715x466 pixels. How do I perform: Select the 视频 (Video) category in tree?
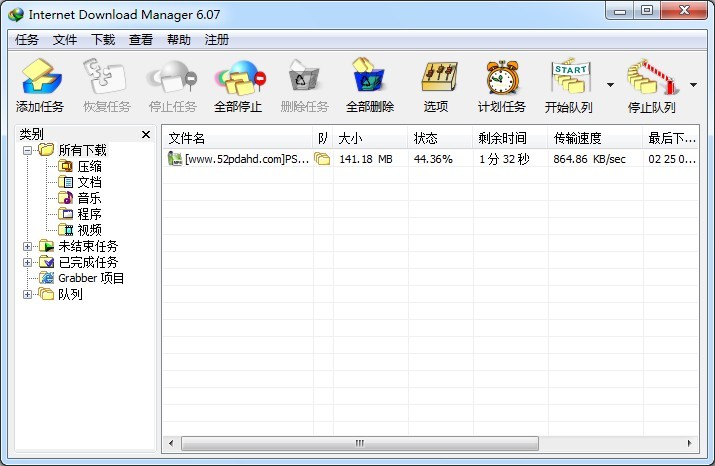coord(89,230)
